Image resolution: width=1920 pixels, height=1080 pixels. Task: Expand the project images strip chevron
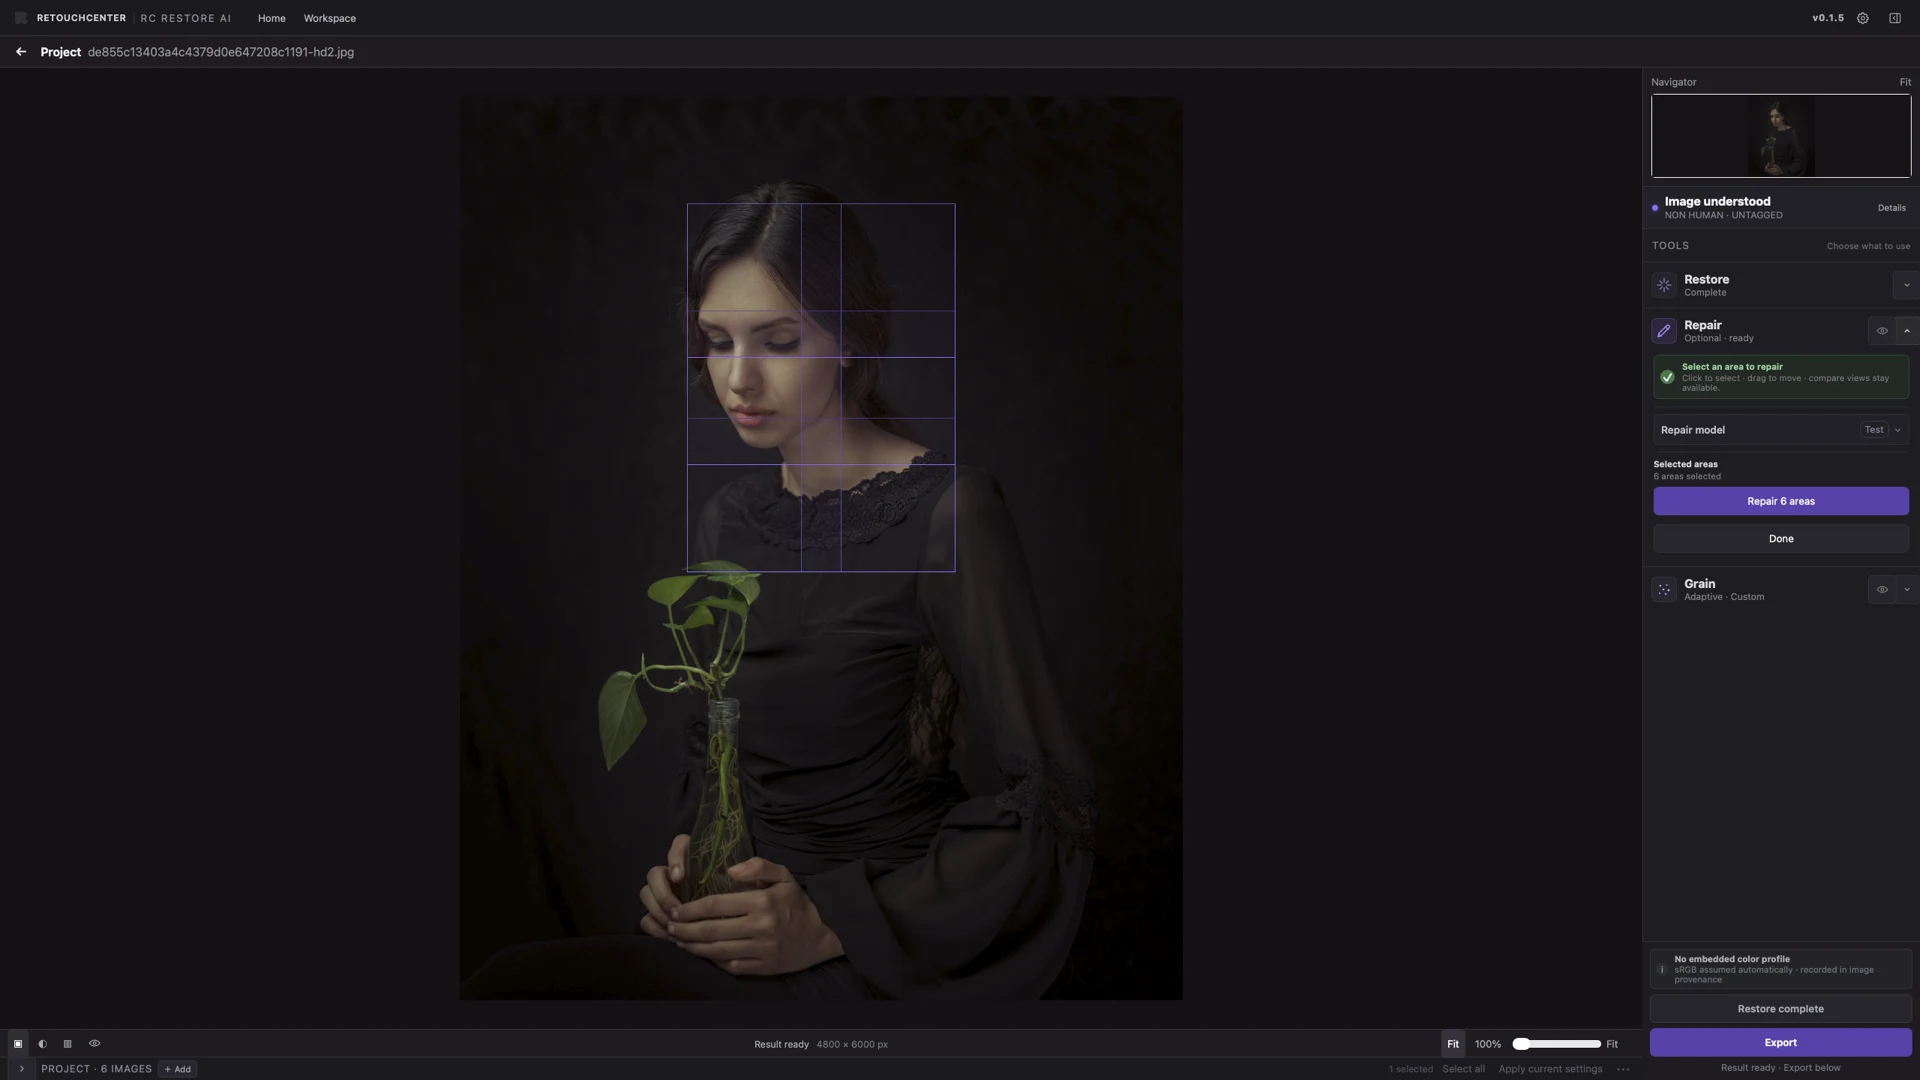tap(21, 1069)
